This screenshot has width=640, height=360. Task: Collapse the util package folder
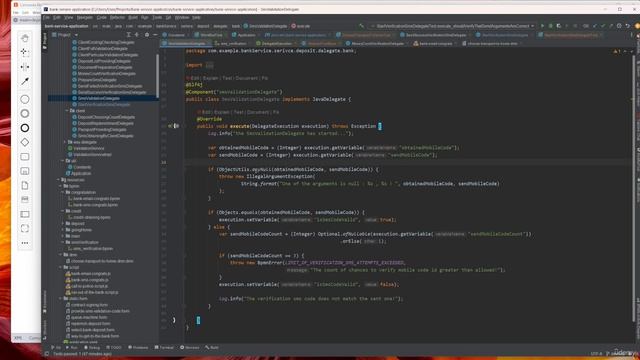coord(62,161)
